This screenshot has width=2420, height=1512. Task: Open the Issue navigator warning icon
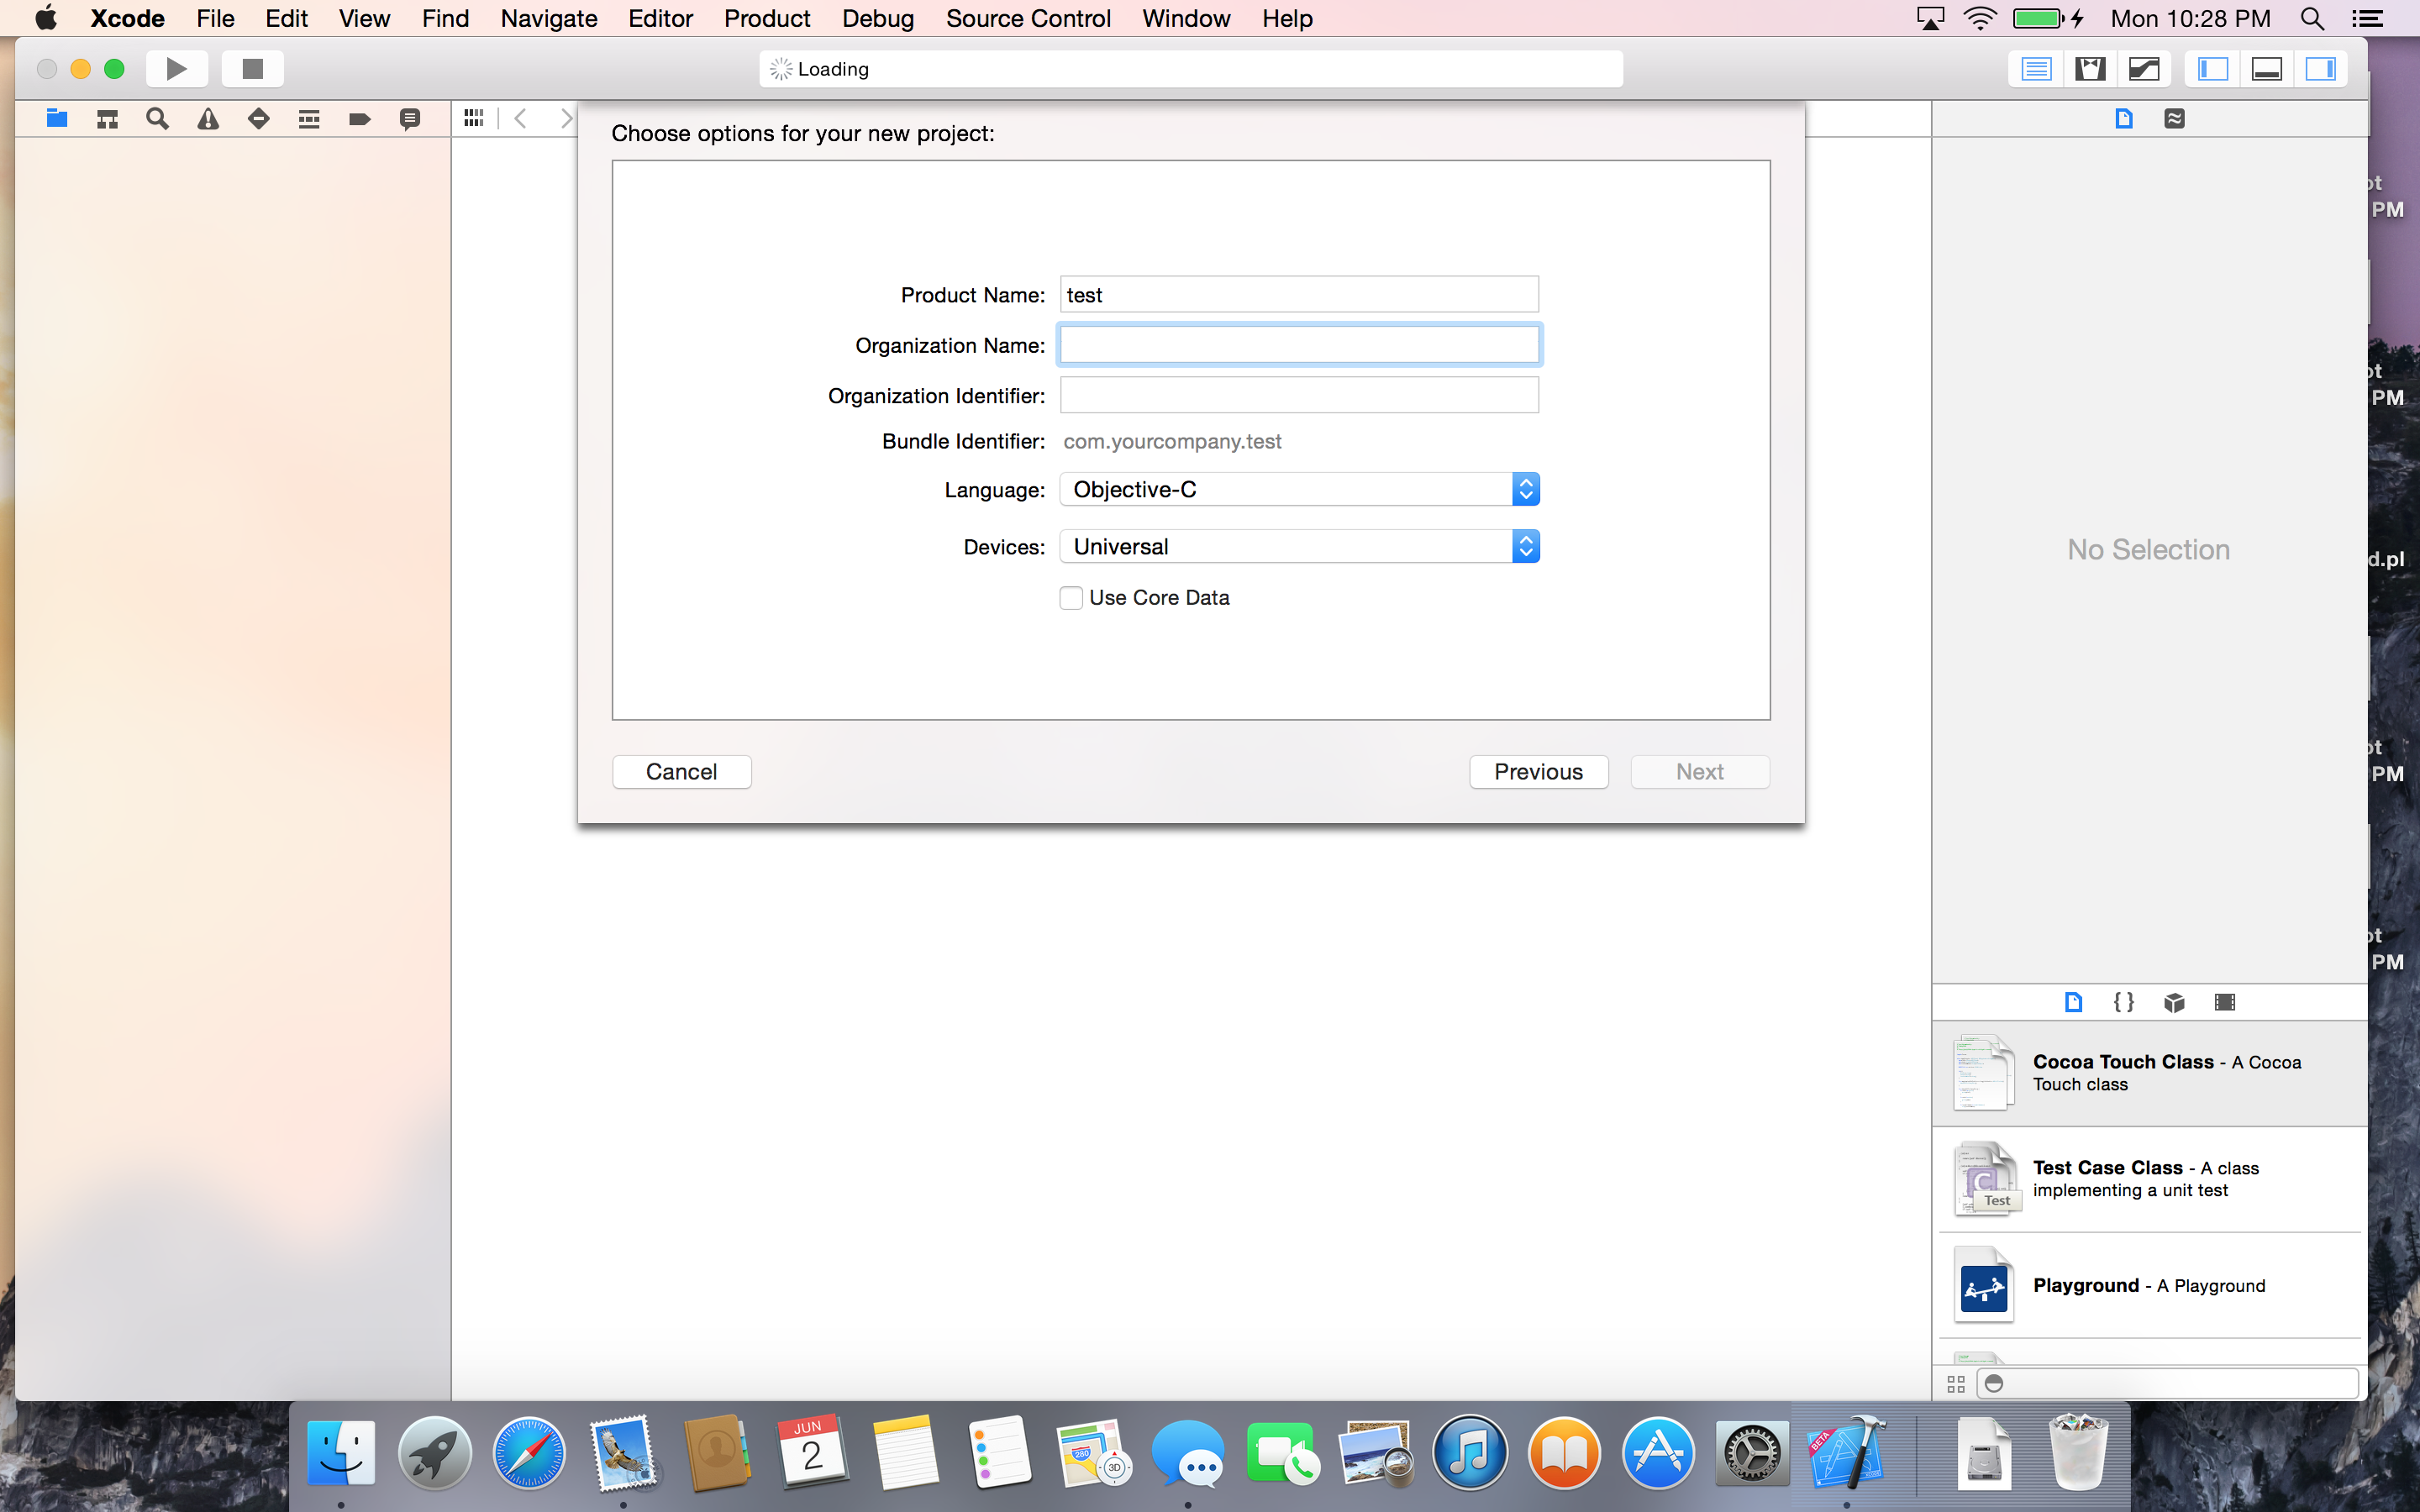(208, 119)
